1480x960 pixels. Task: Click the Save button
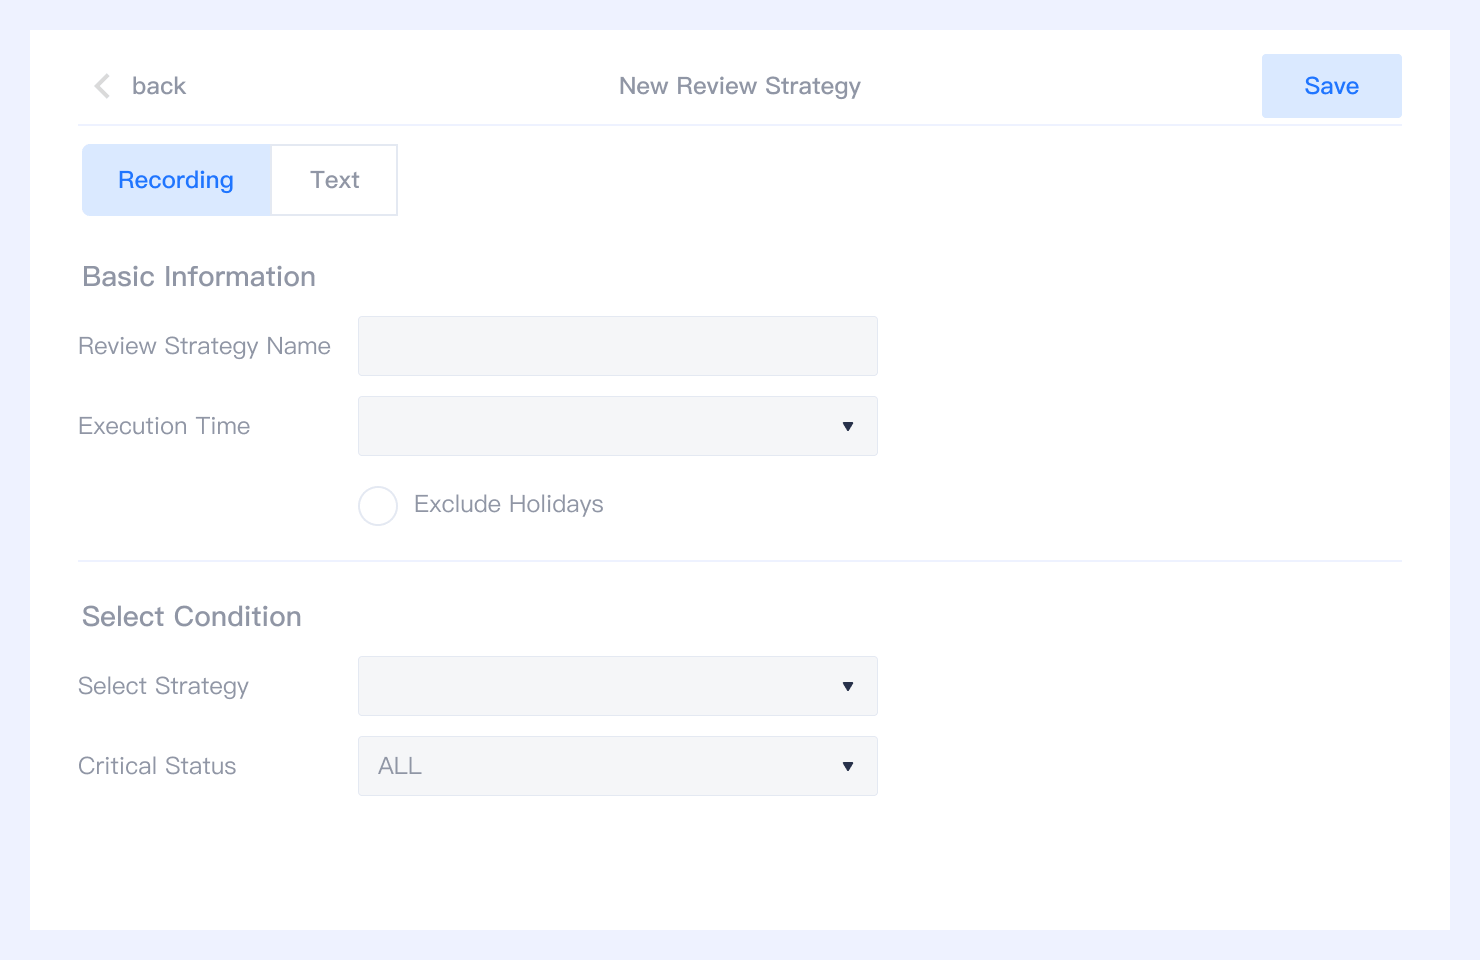click(x=1331, y=86)
